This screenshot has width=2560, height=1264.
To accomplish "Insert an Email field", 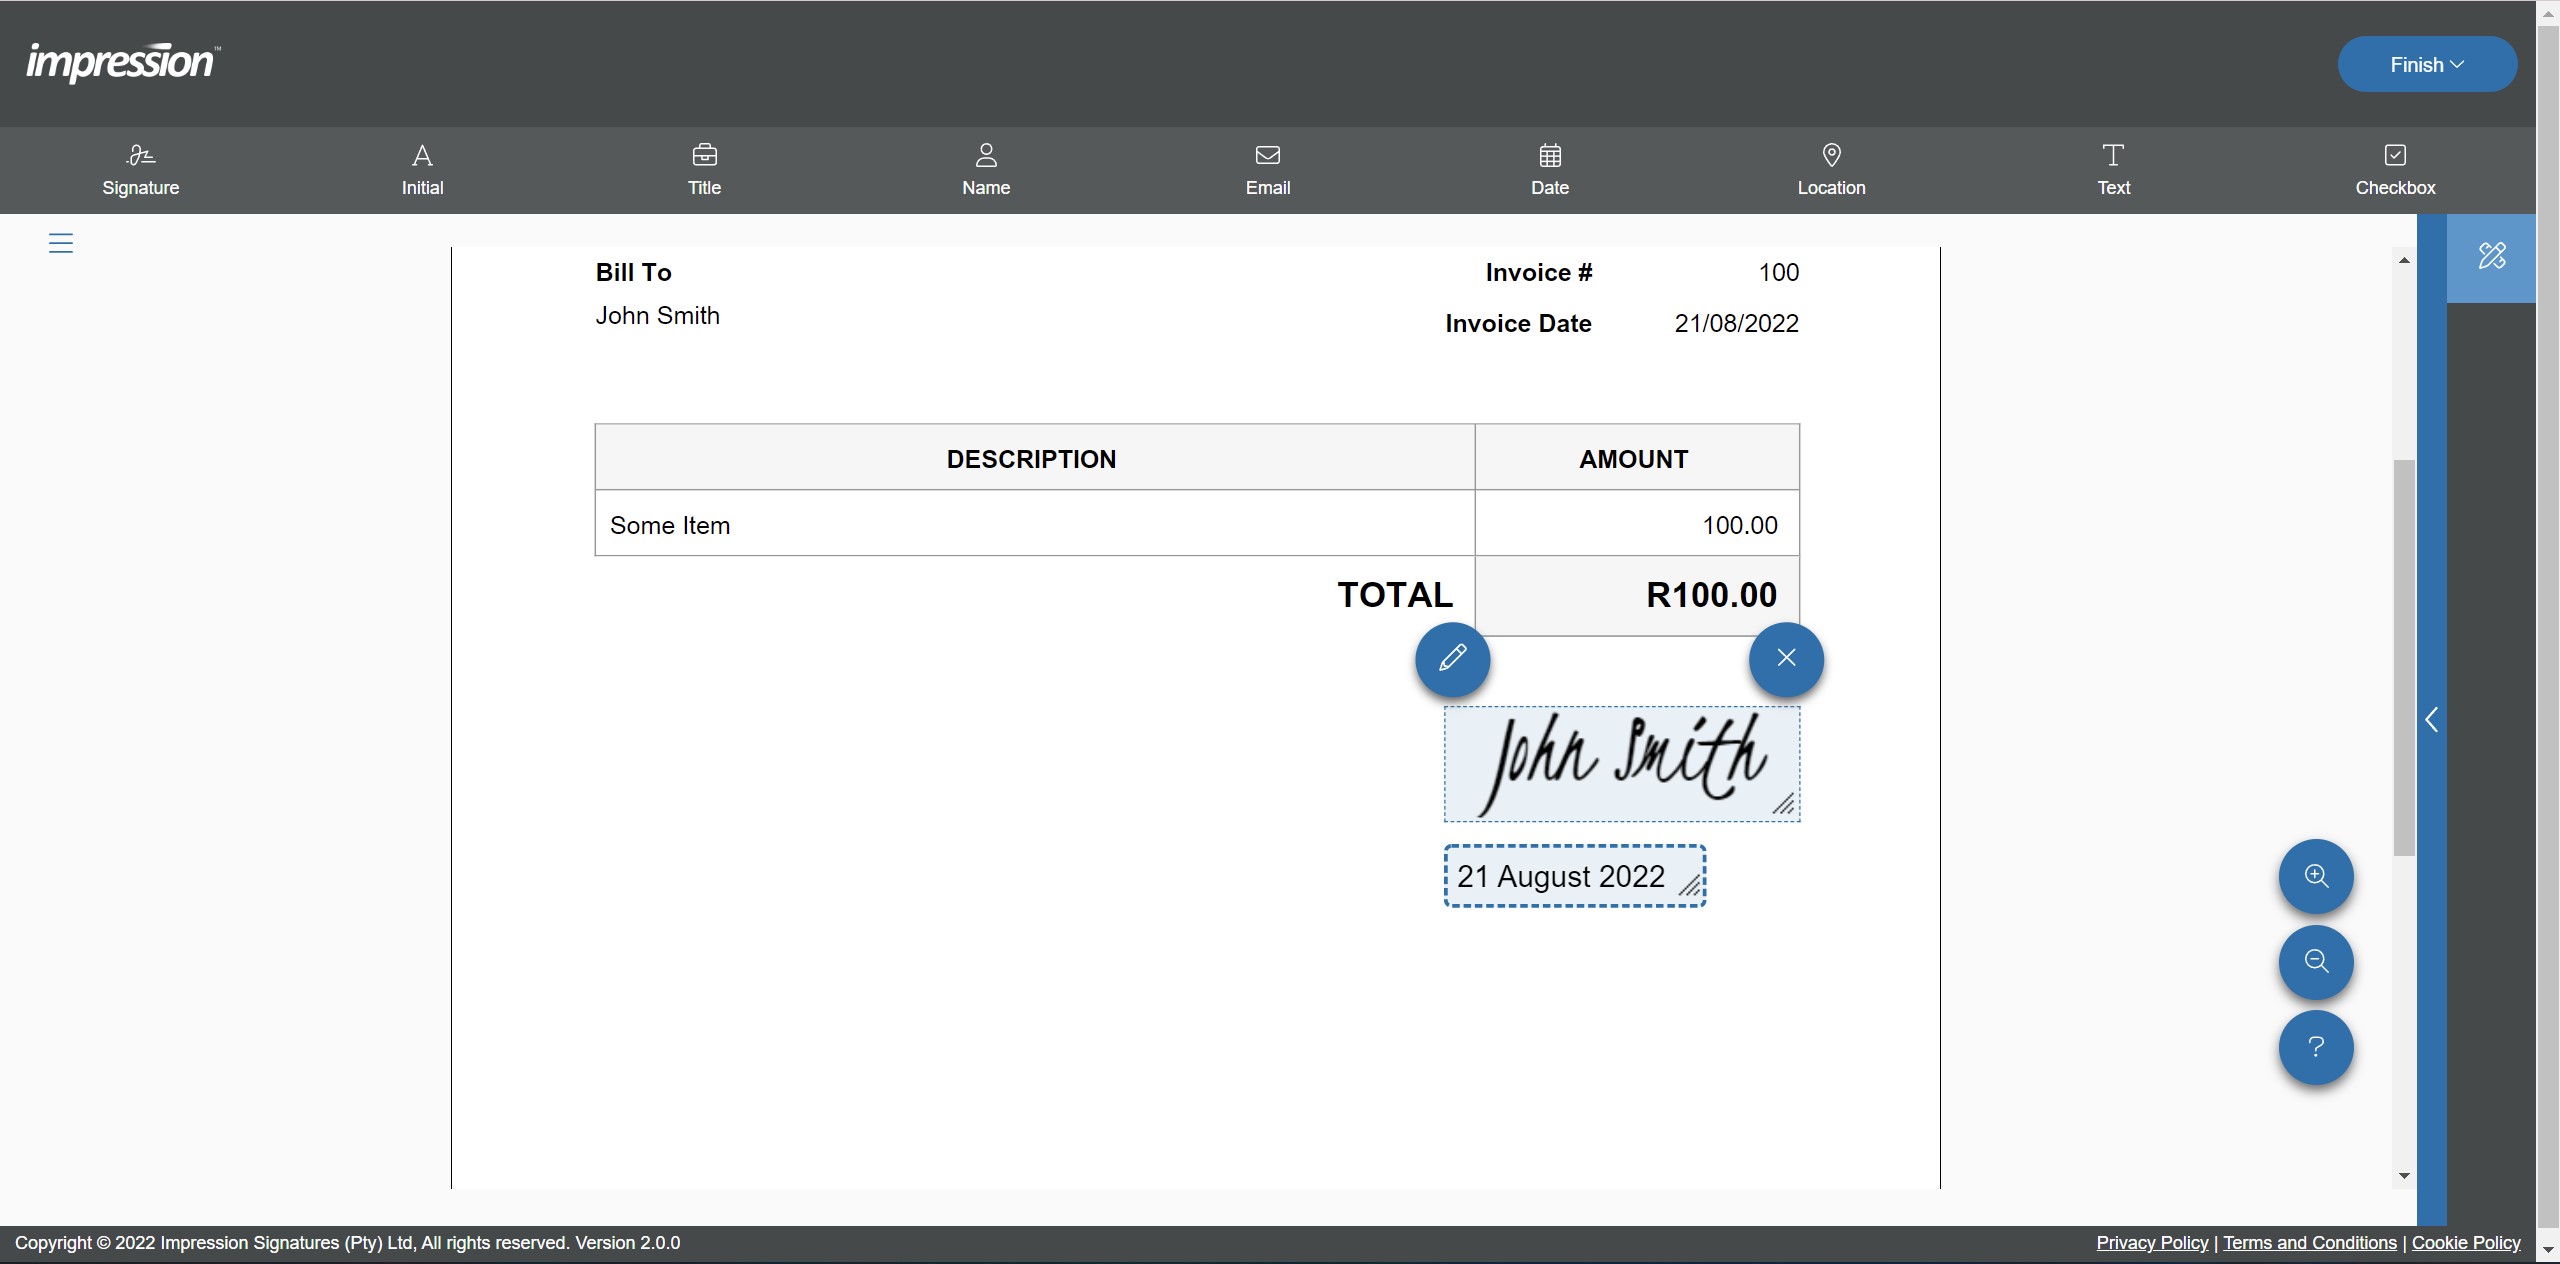I will tap(1267, 170).
